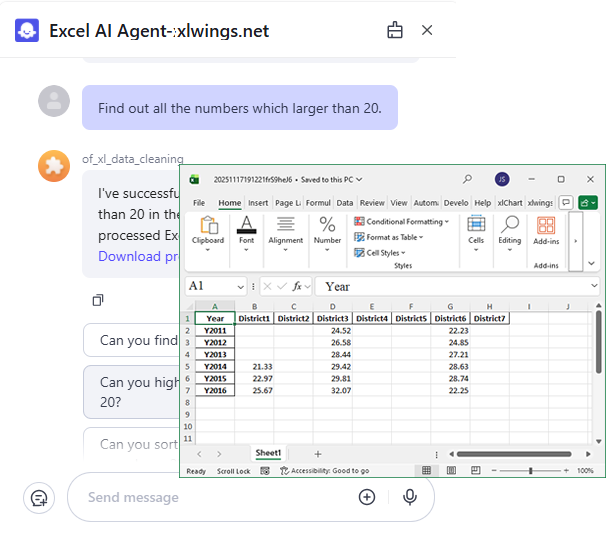Image resolution: width=606 pixels, height=533 pixels.
Task: Open the Download processed file link
Action: coord(138,256)
